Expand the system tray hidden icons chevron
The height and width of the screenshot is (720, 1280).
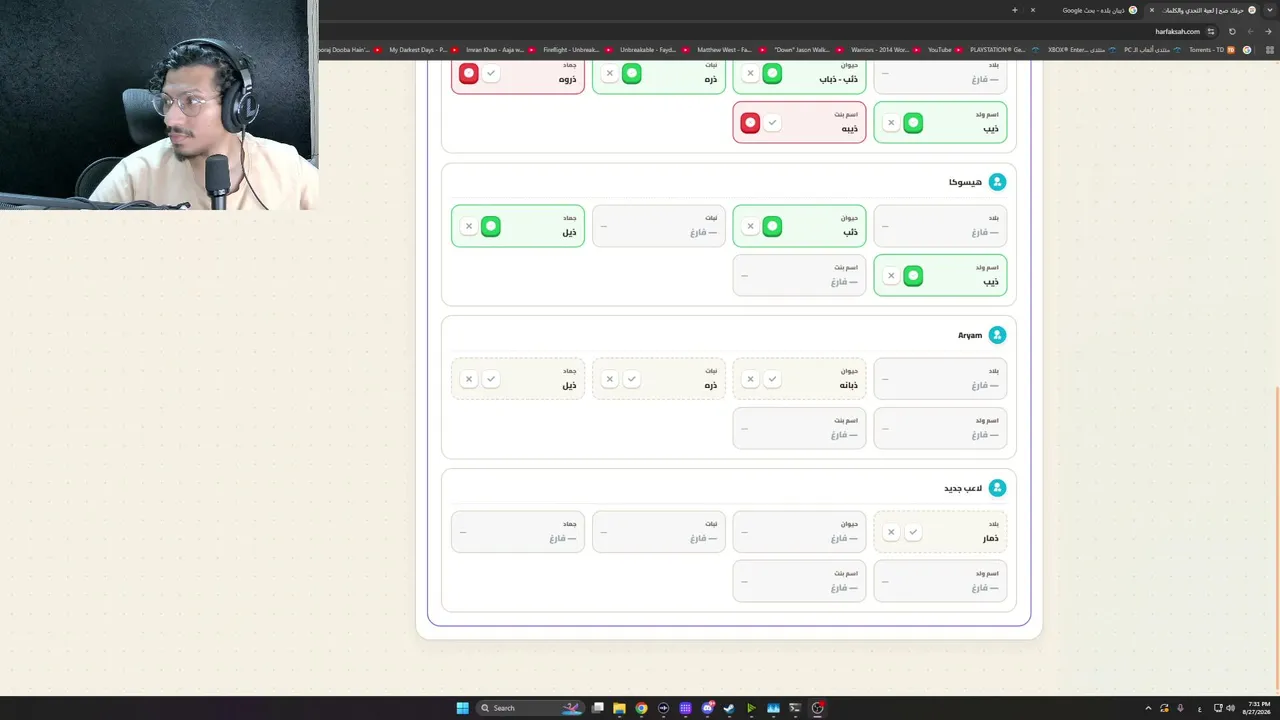pos(1148,708)
